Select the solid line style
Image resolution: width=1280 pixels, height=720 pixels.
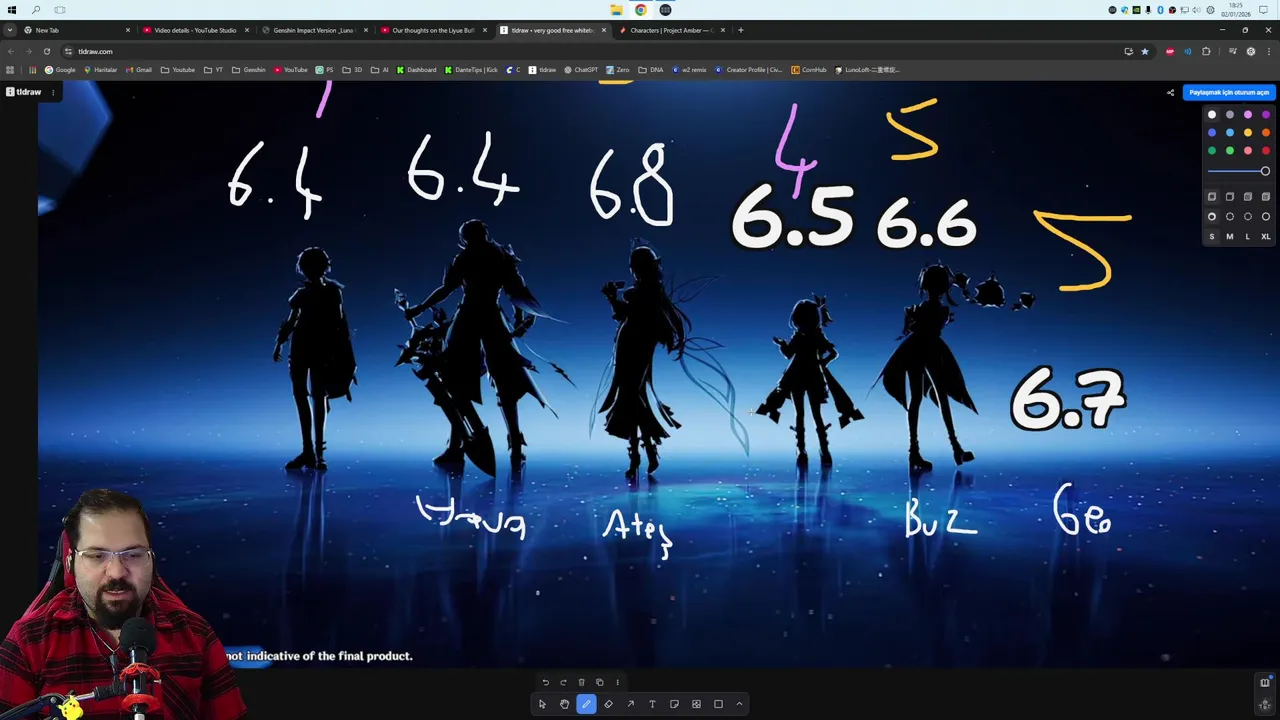tap(1266, 217)
